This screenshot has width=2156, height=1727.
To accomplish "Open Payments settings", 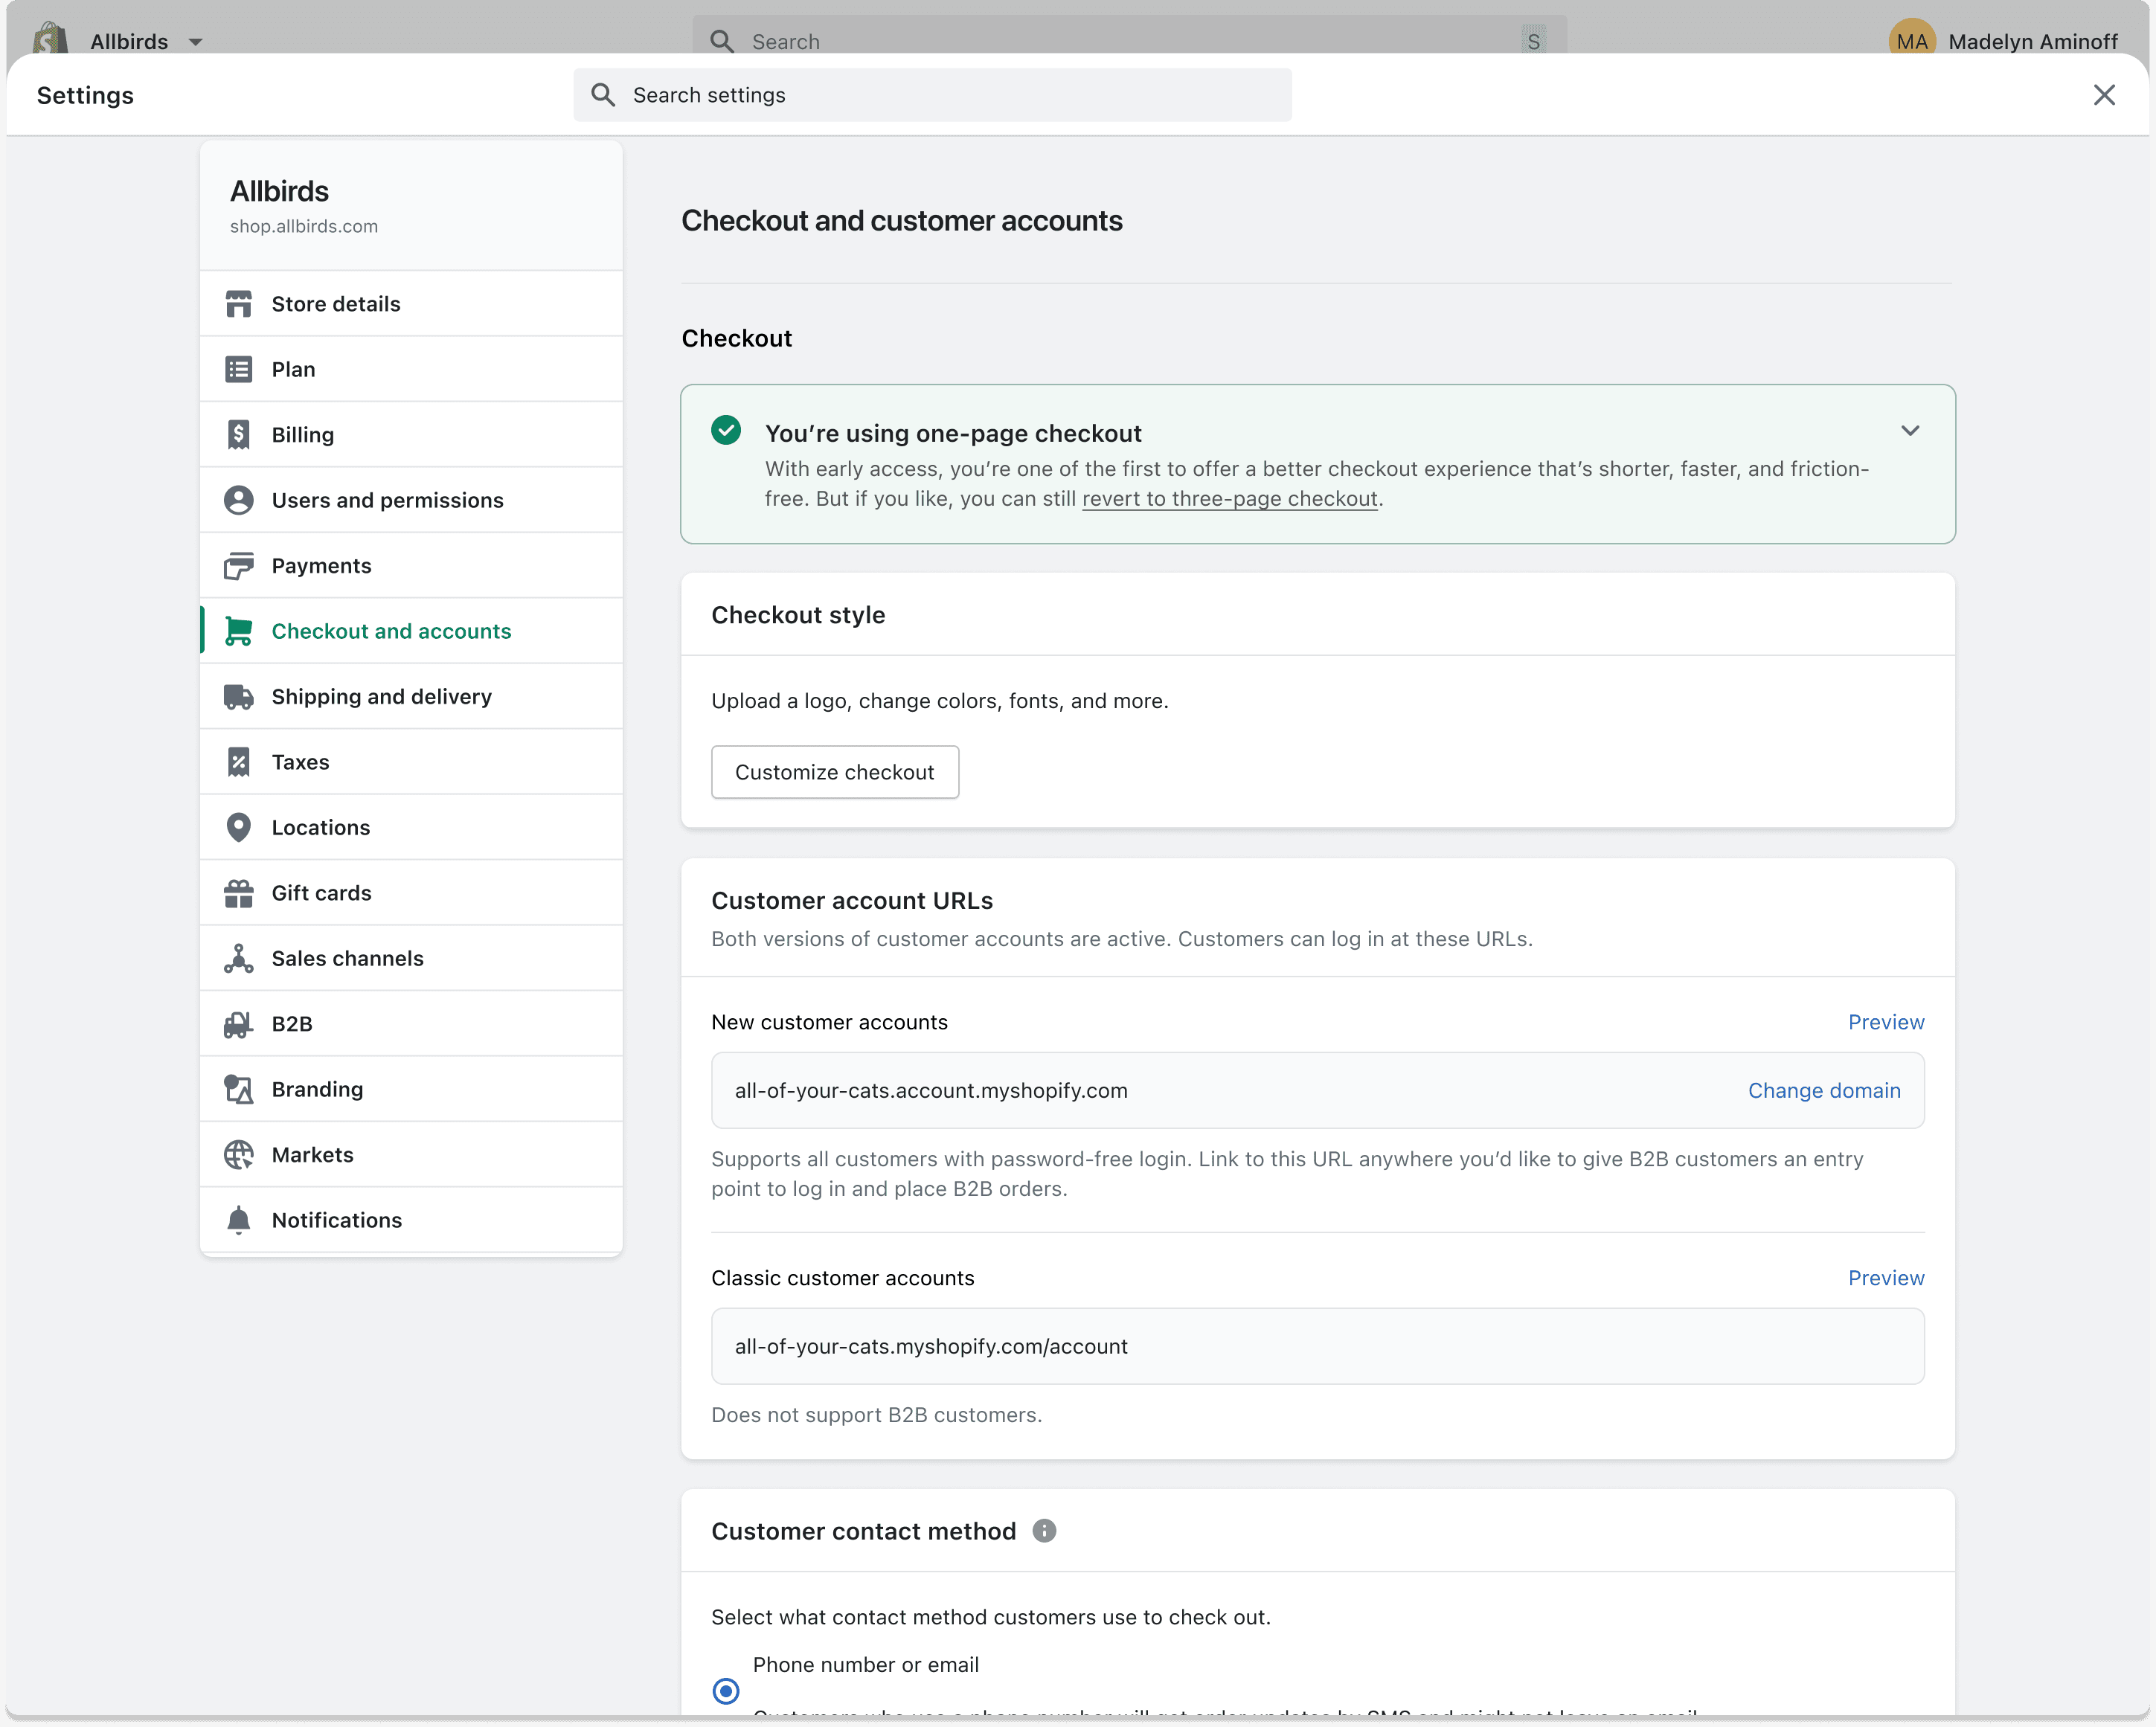I will 411,566.
